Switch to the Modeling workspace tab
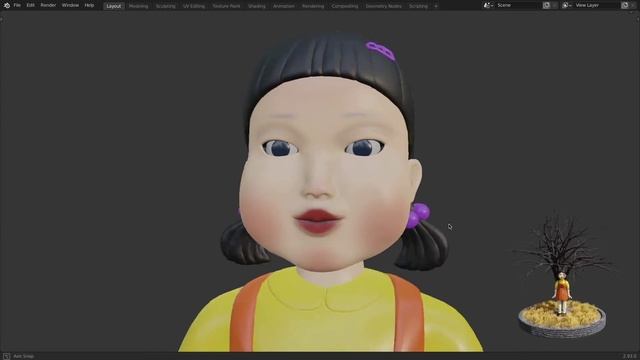640x360 pixels. 138,6
